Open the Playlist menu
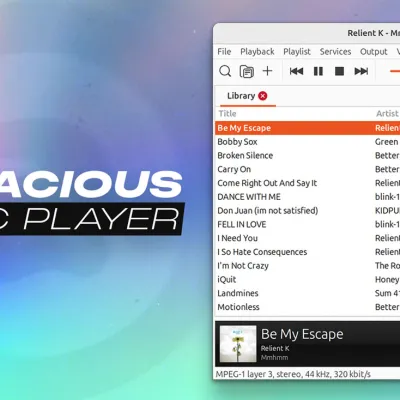 [x=297, y=52]
